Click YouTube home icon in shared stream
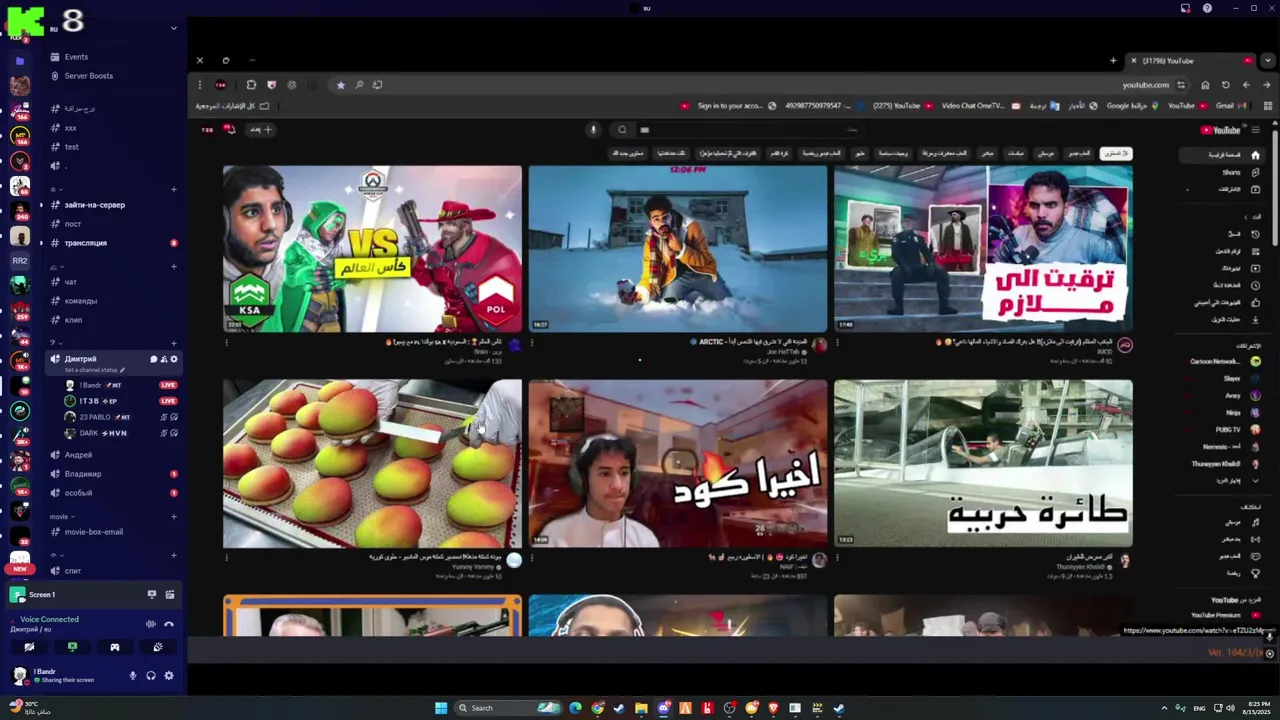This screenshot has width=1280, height=720. pyautogui.click(x=1255, y=155)
